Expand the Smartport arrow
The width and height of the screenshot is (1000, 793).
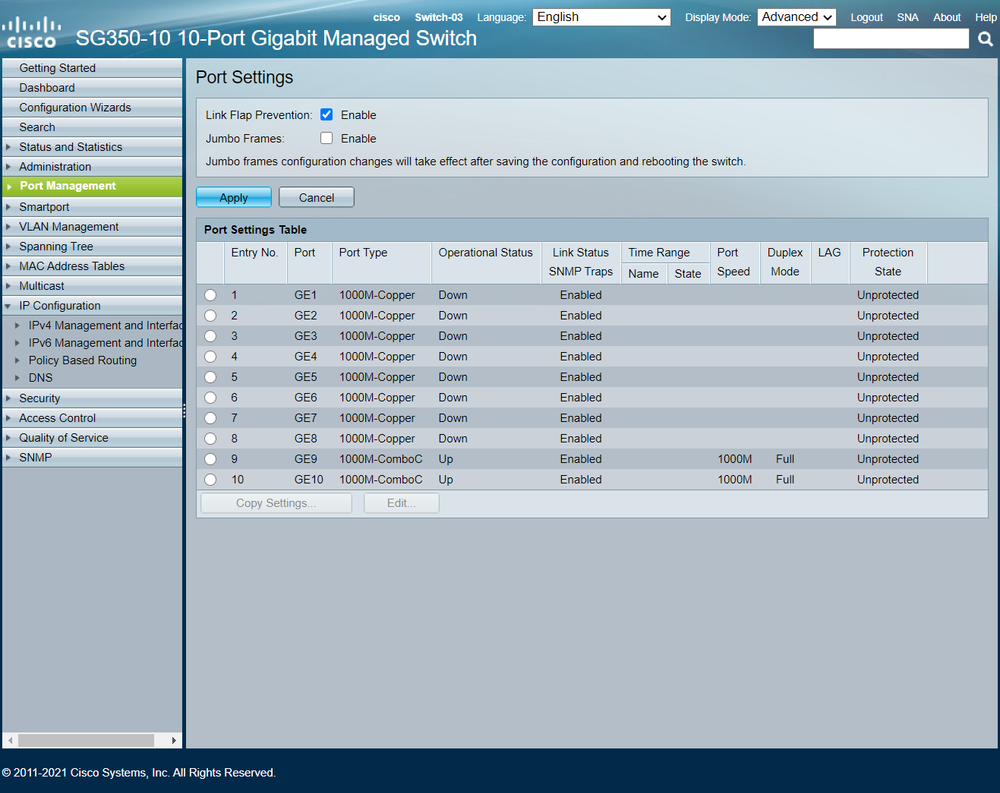[x=8, y=207]
